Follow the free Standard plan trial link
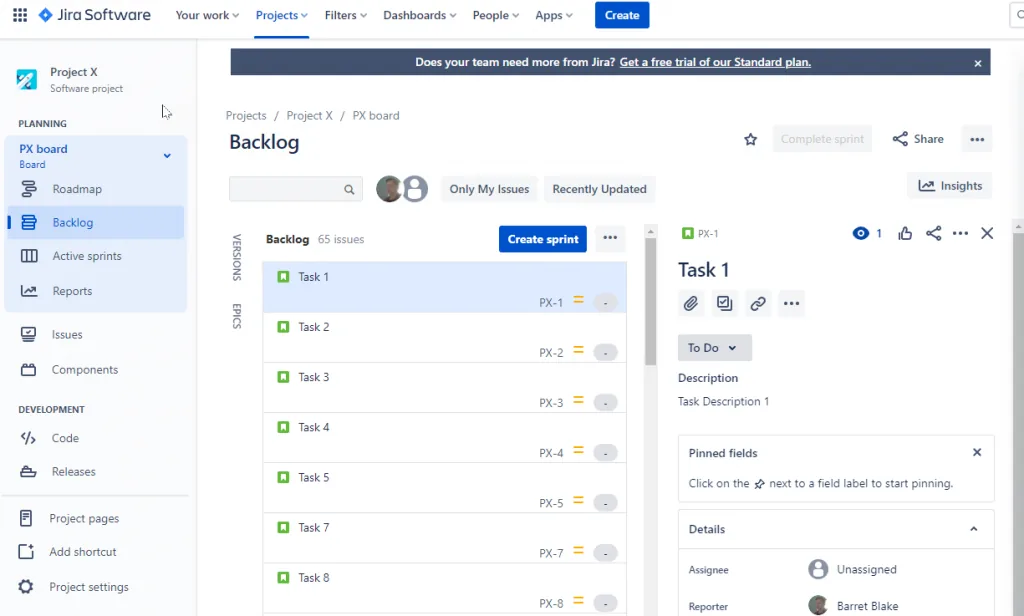 [x=713, y=62]
